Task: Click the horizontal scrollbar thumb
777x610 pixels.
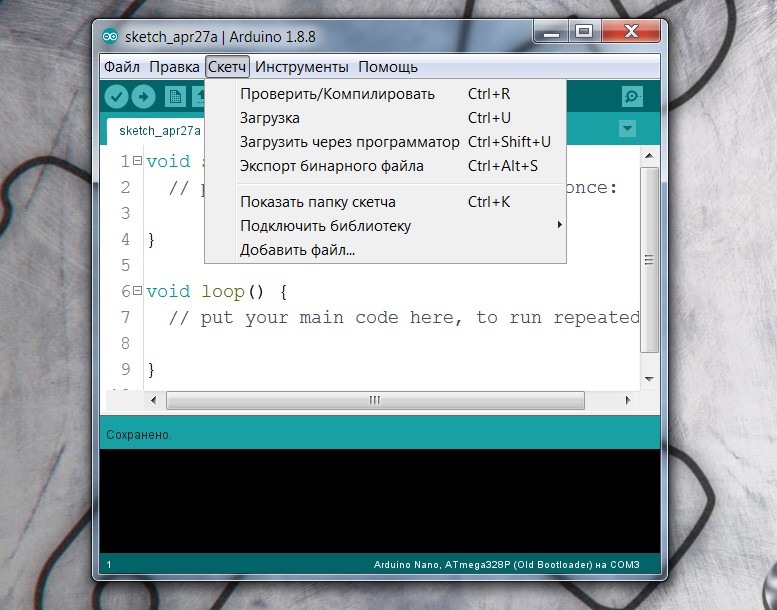Action: point(375,400)
